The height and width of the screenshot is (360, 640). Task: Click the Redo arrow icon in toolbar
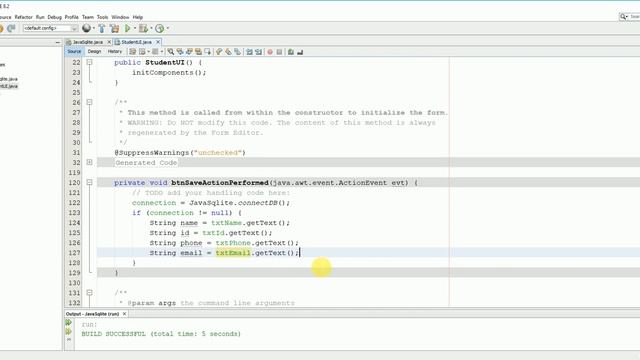coord(11,28)
